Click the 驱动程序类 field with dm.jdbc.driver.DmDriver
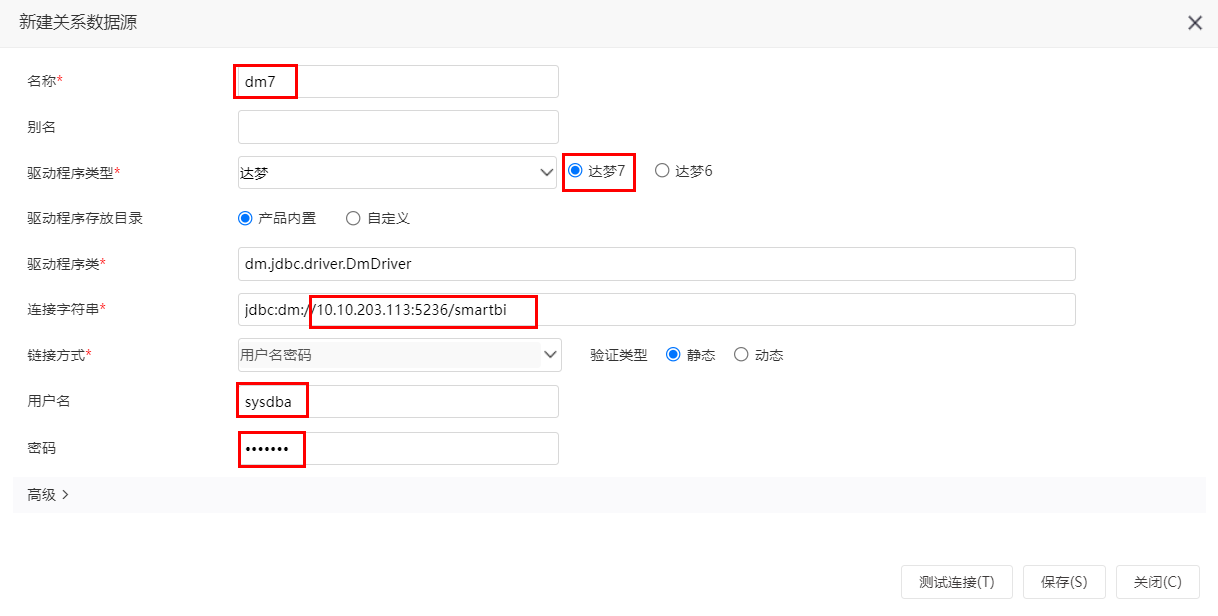 point(657,264)
